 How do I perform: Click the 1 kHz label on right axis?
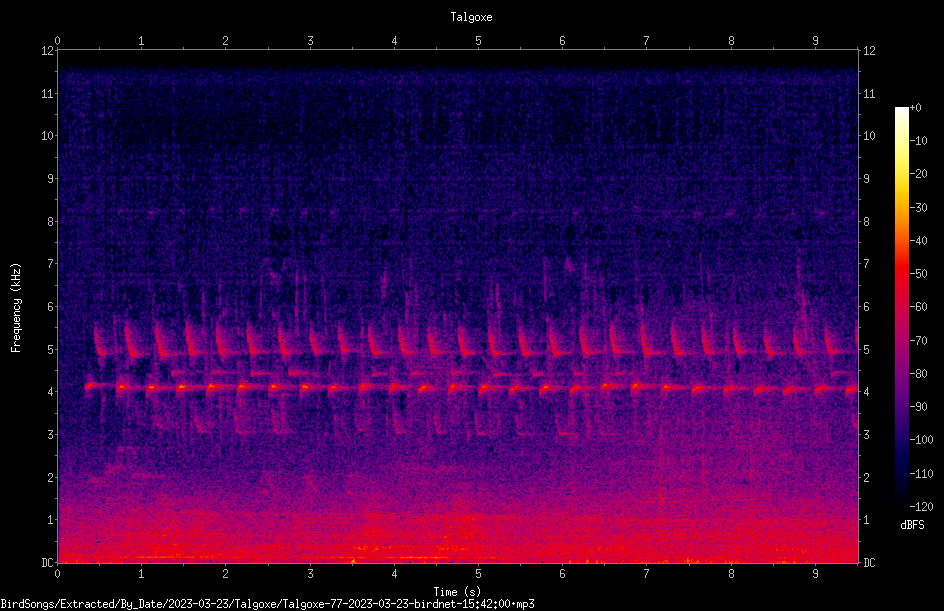[x=867, y=520]
